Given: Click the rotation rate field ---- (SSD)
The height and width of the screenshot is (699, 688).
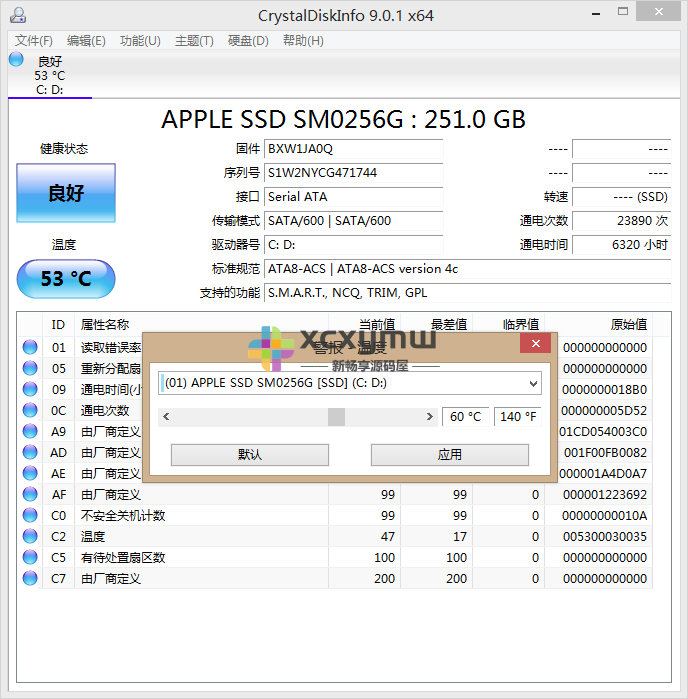Looking at the screenshot, I should coord(622,197).
